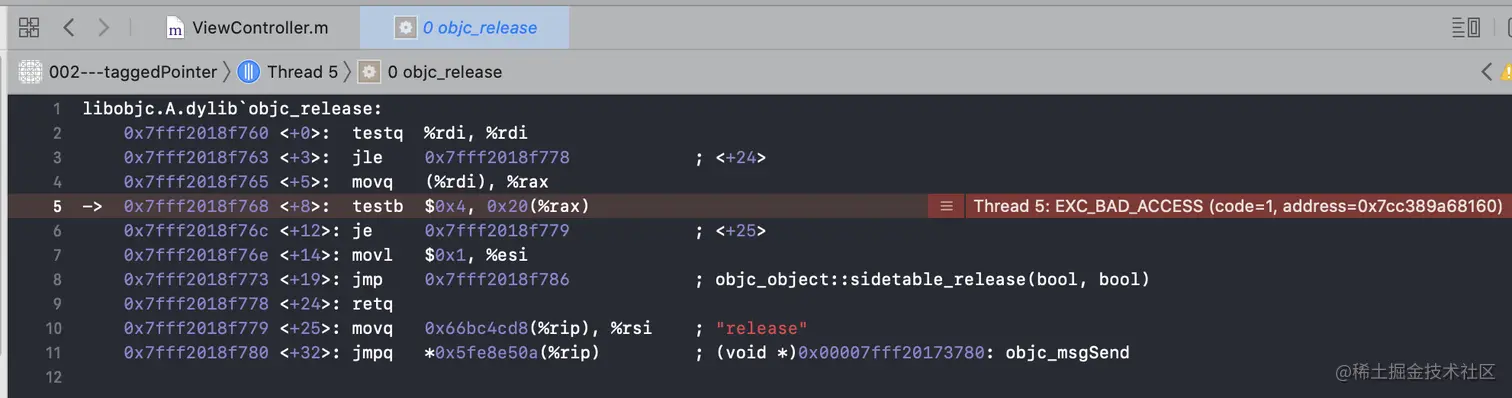
Task: Expand the EXC_BAD_ACCESS error annotation icon
Action: coord(946,206)
